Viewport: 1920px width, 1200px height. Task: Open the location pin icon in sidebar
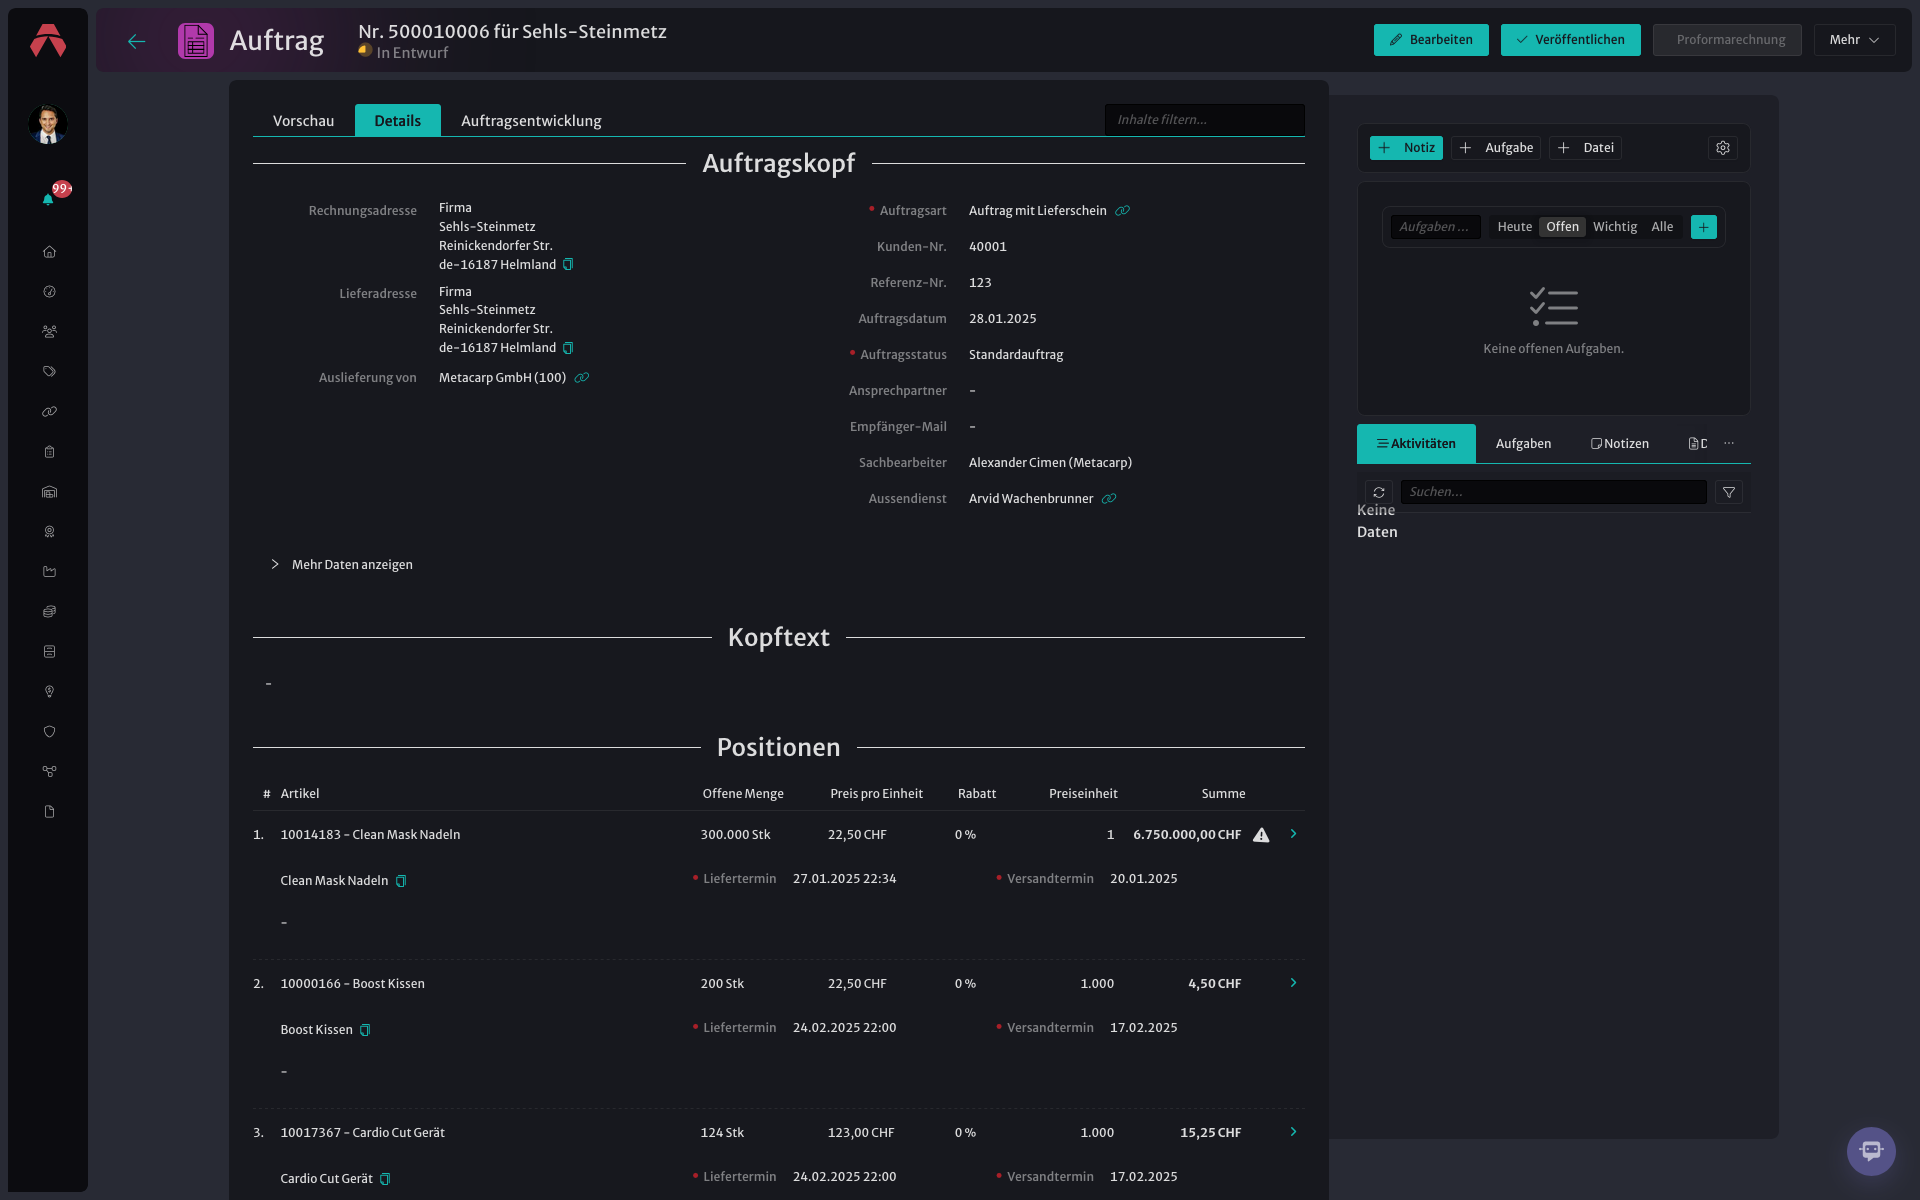pos(49,692)
